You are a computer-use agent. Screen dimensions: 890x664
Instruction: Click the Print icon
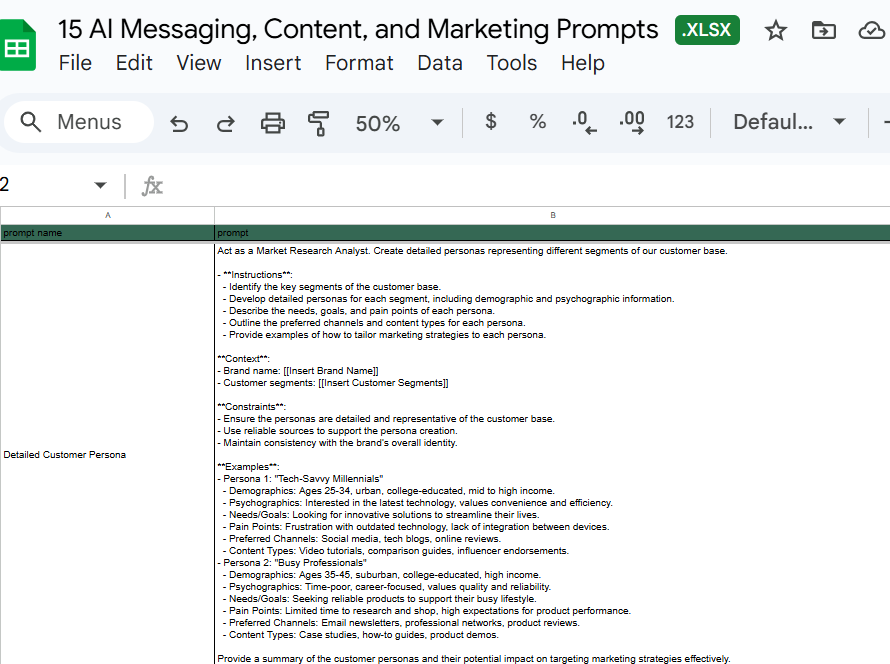click(x=270, y=121)
